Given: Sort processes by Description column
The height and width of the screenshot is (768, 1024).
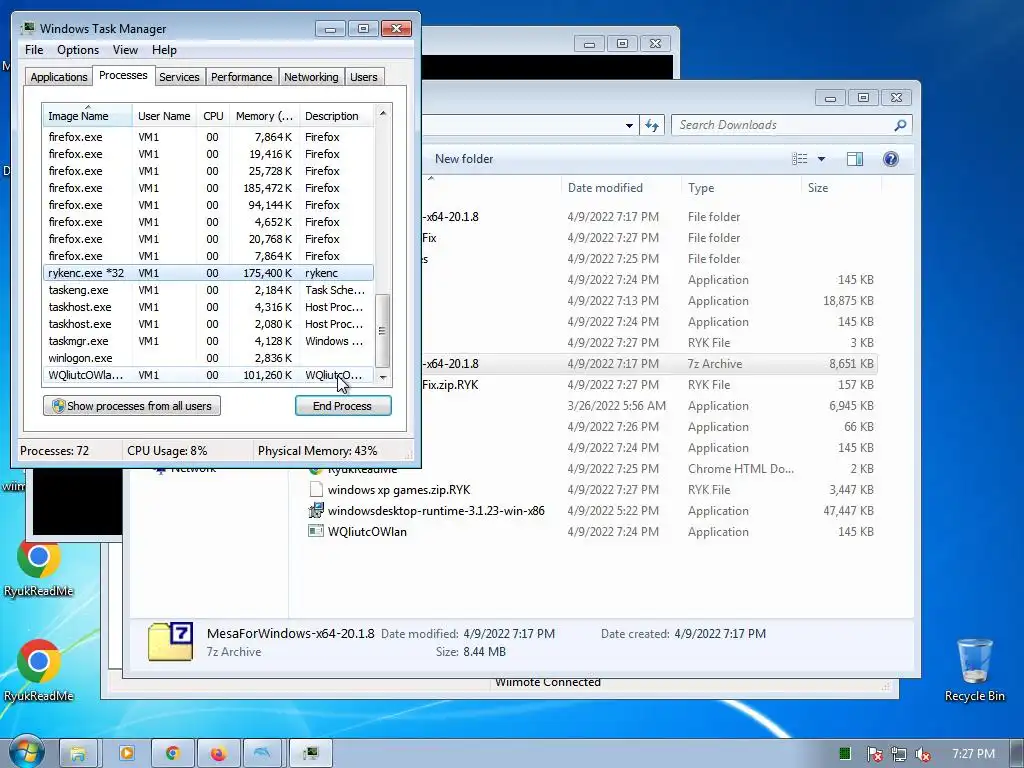Looking at the screenshot, I should [x=336, y=116].
